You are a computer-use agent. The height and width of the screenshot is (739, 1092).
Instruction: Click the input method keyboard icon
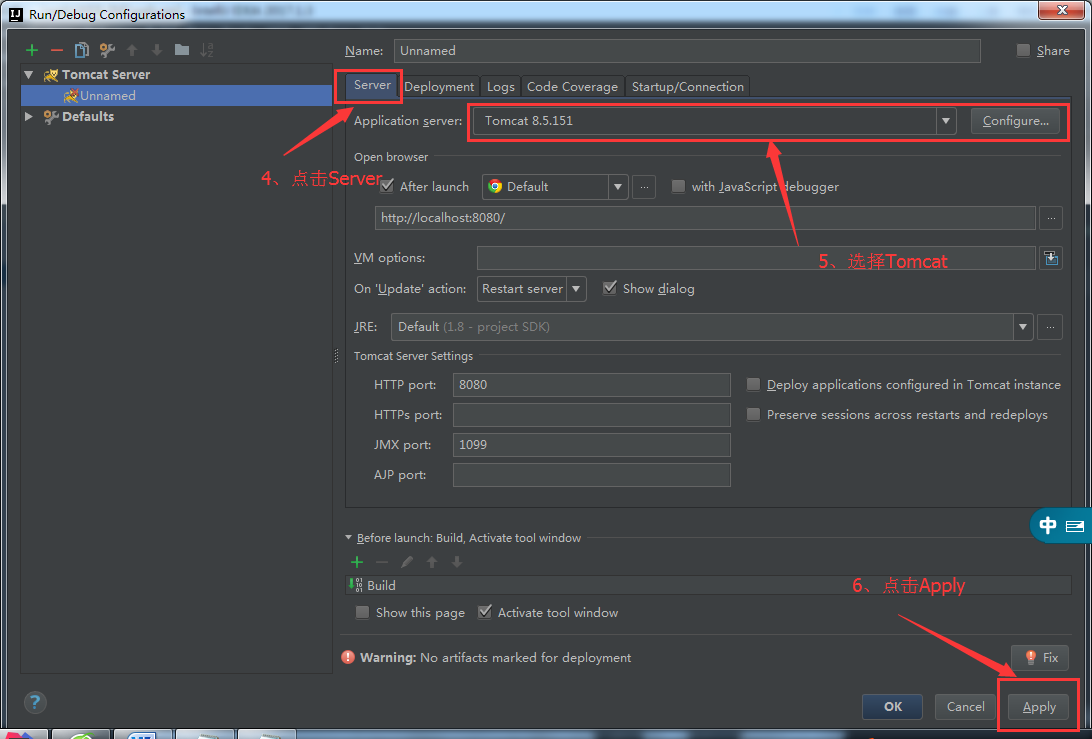1075,526
